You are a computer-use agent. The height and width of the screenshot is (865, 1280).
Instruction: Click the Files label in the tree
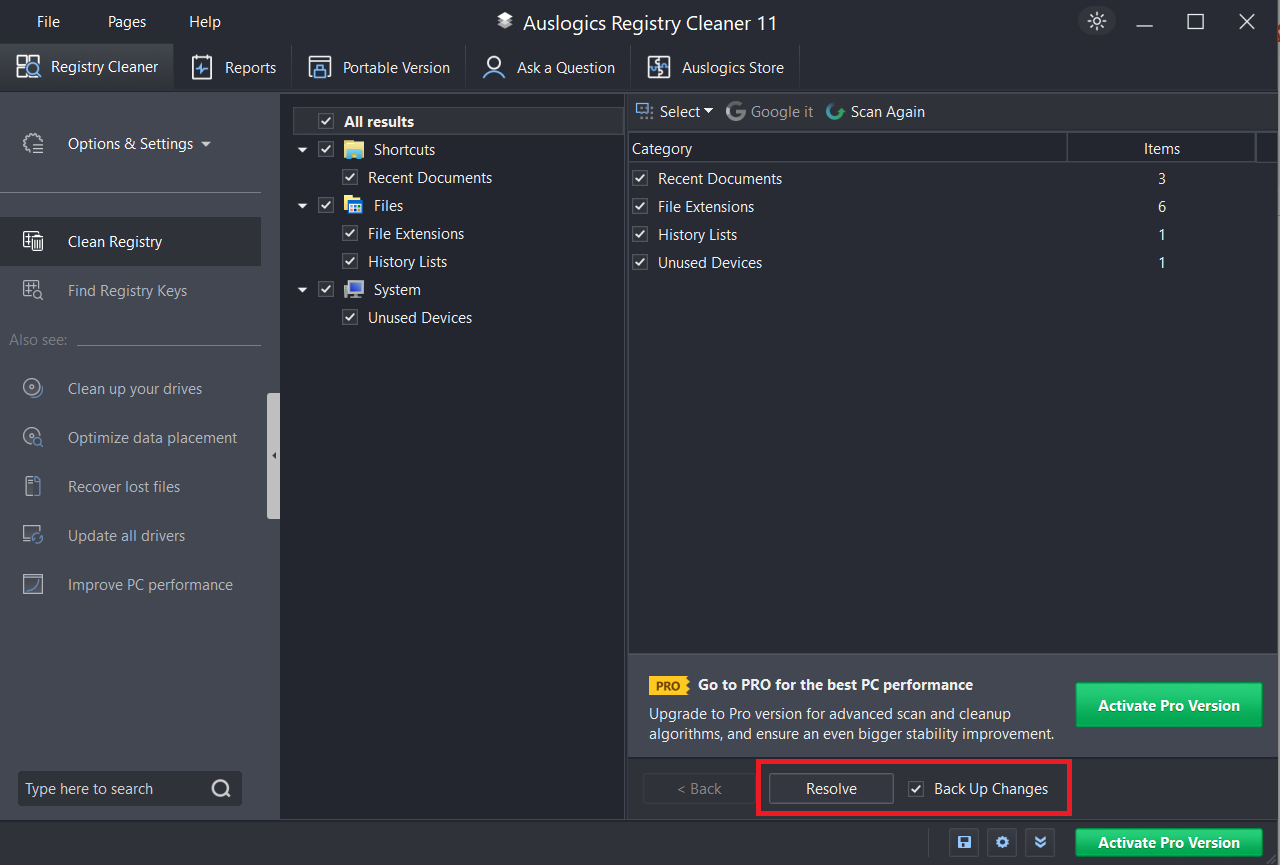388,205
